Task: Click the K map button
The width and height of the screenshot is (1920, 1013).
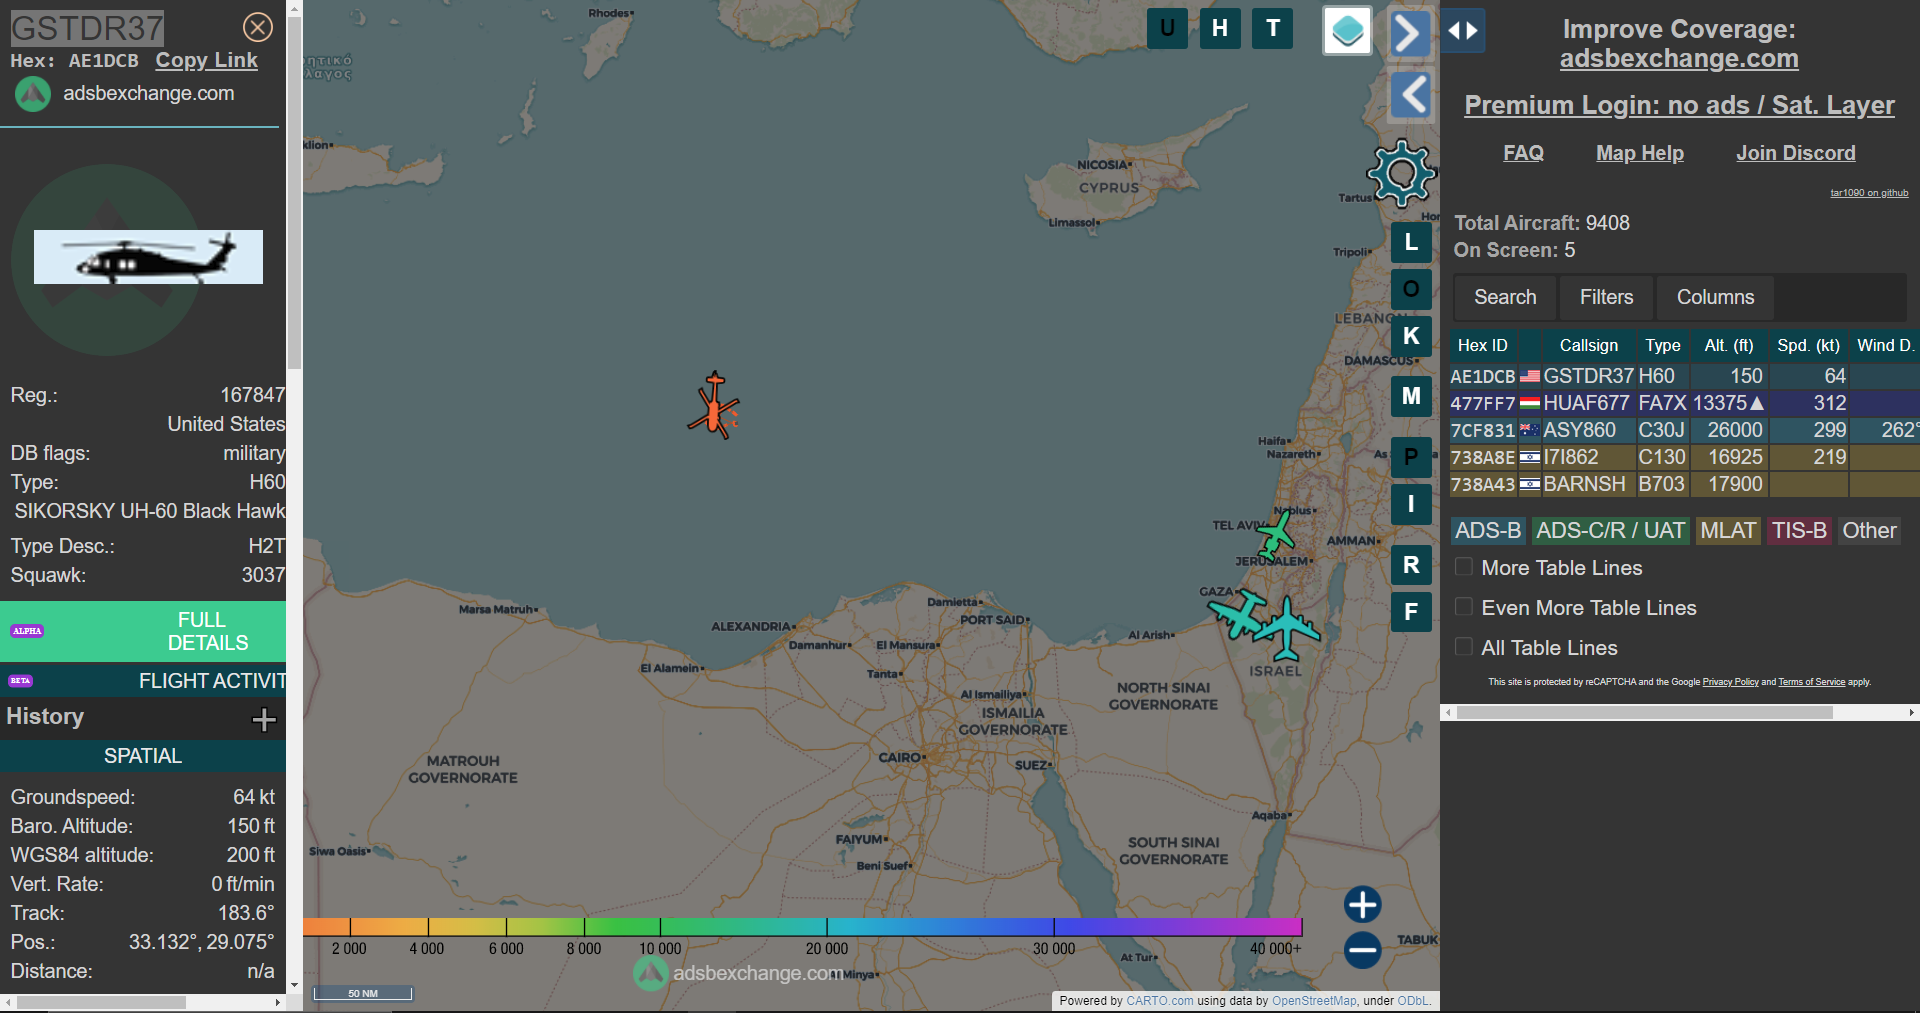Action: coord(1411,336)
